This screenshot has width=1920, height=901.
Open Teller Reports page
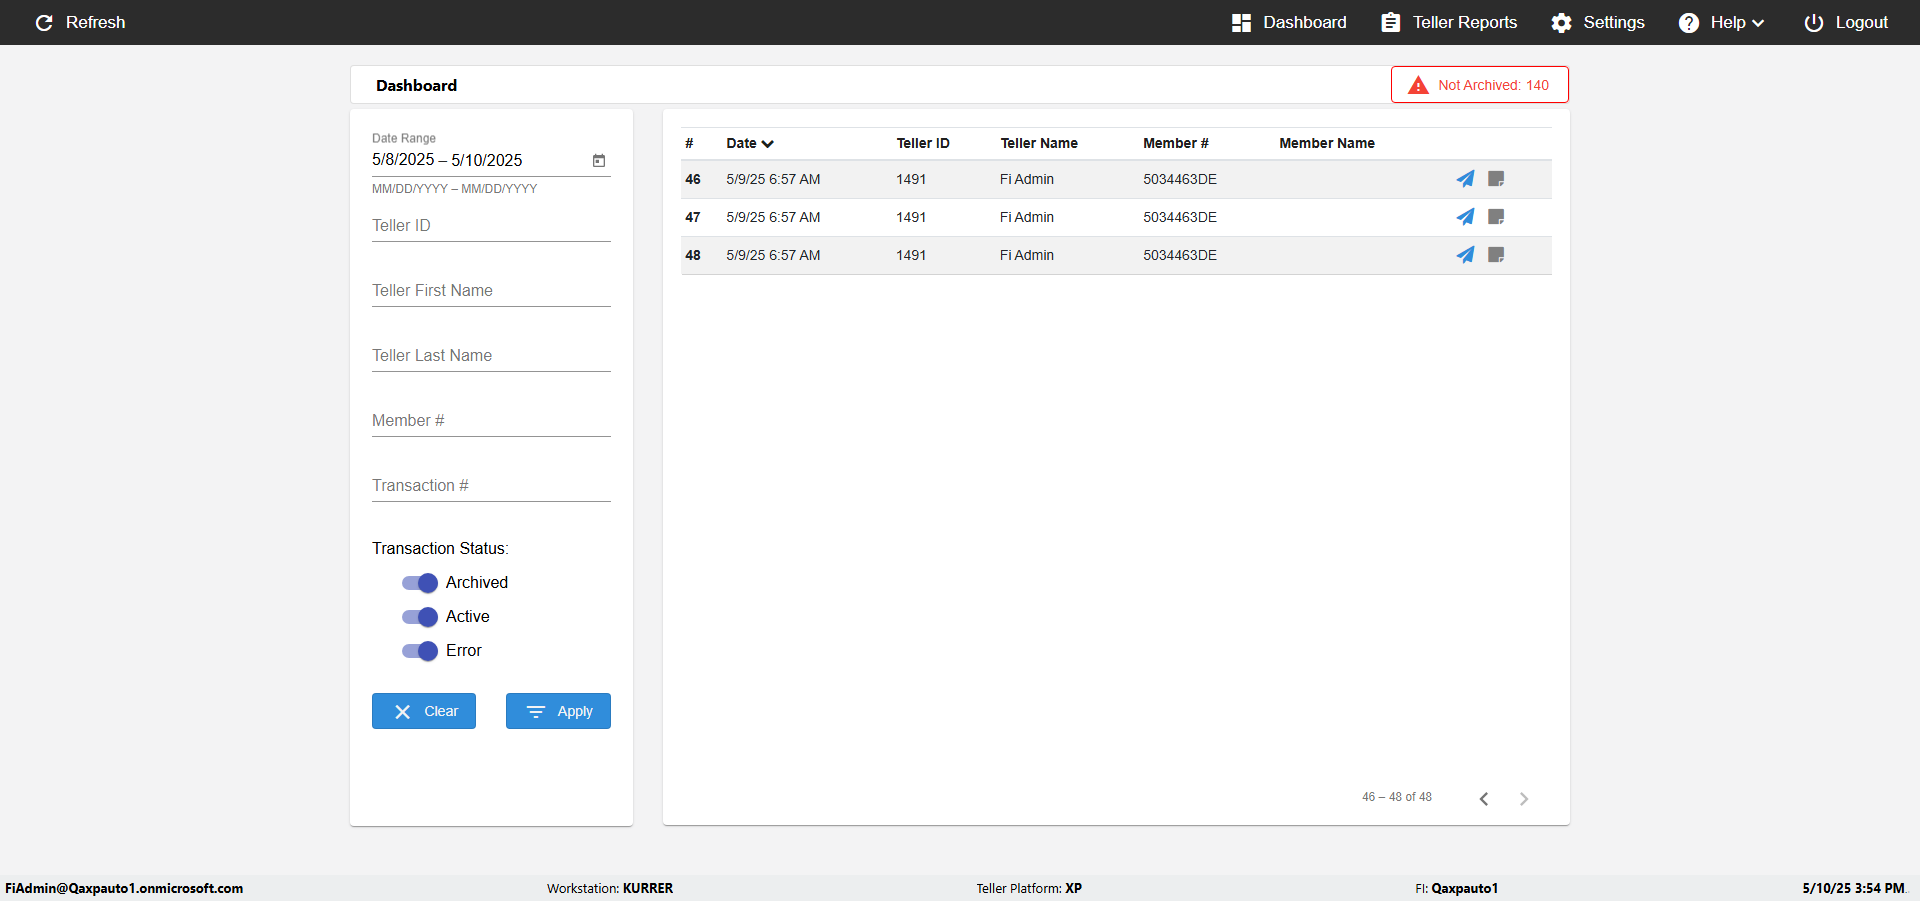tap(1449, 22)
